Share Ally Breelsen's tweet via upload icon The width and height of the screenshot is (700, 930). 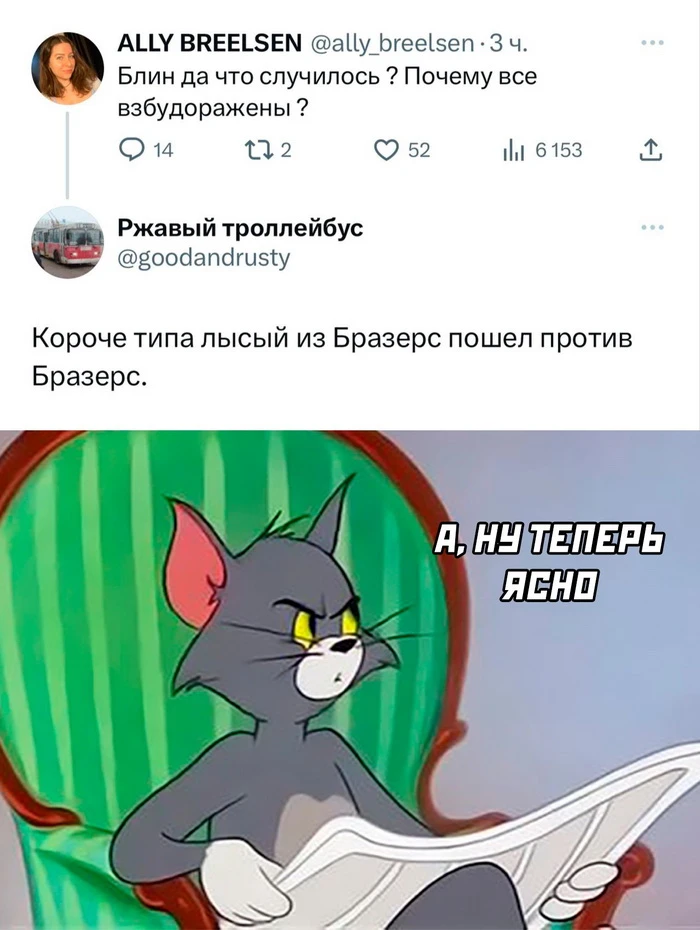[651, 151]
